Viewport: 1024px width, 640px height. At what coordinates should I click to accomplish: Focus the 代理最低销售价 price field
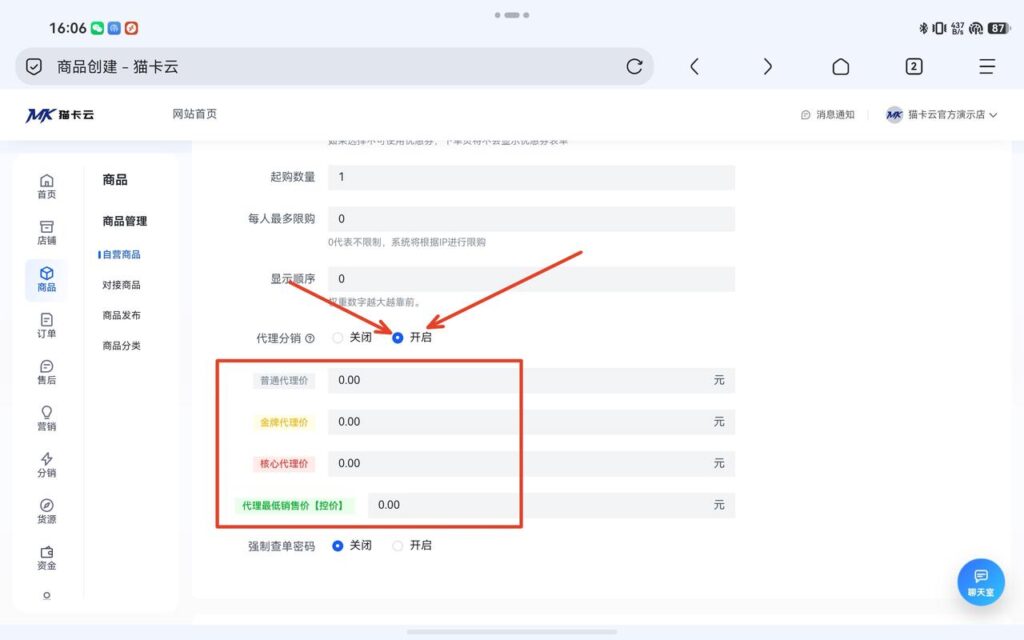(552, 505)
